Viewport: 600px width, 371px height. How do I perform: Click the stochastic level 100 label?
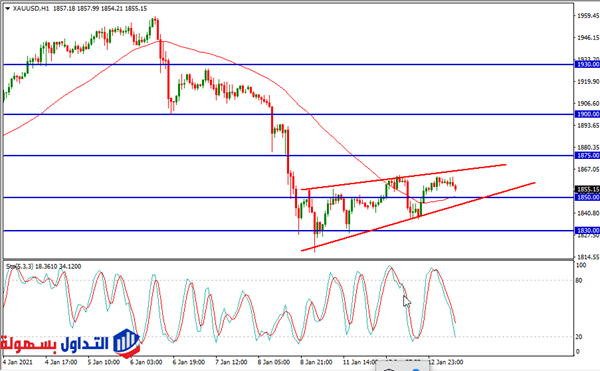580,265
